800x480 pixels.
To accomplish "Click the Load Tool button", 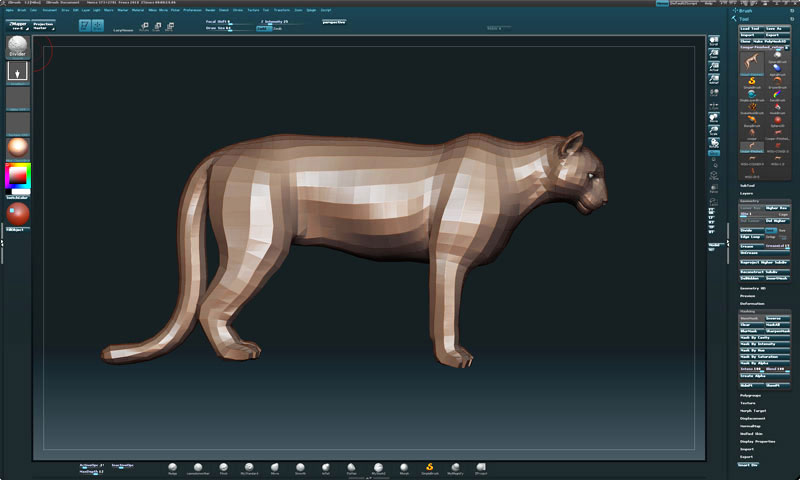I will [x=751, y=29].
